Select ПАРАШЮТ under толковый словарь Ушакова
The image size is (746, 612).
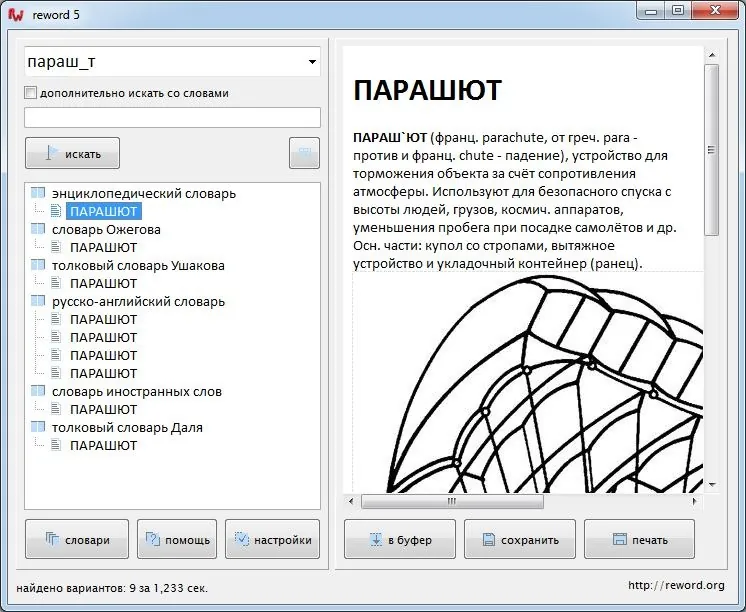[103, 283]
